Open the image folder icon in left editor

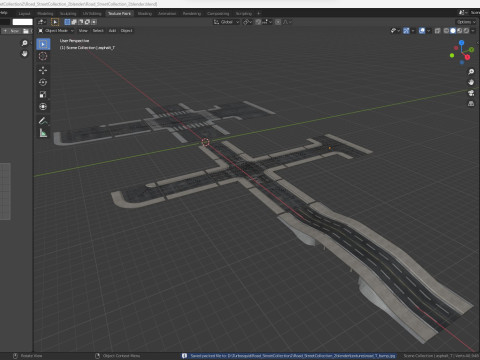(x=26, y=31)
